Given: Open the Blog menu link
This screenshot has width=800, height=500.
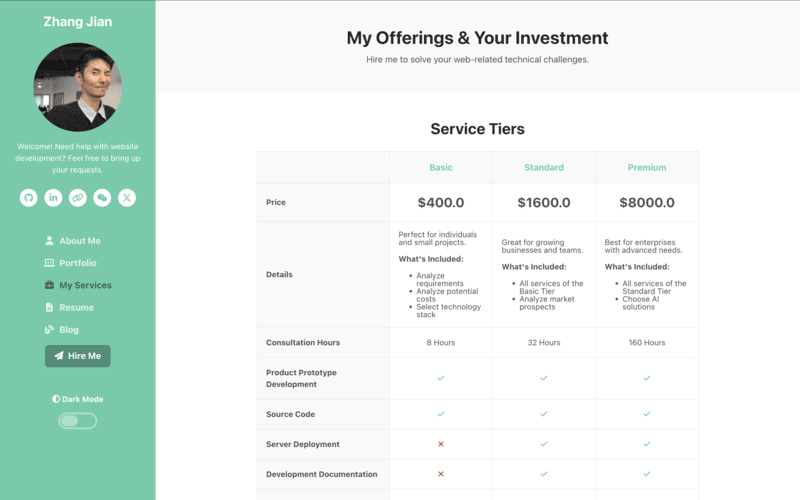Looking at the screenshot, I should [x=69, y=329].
